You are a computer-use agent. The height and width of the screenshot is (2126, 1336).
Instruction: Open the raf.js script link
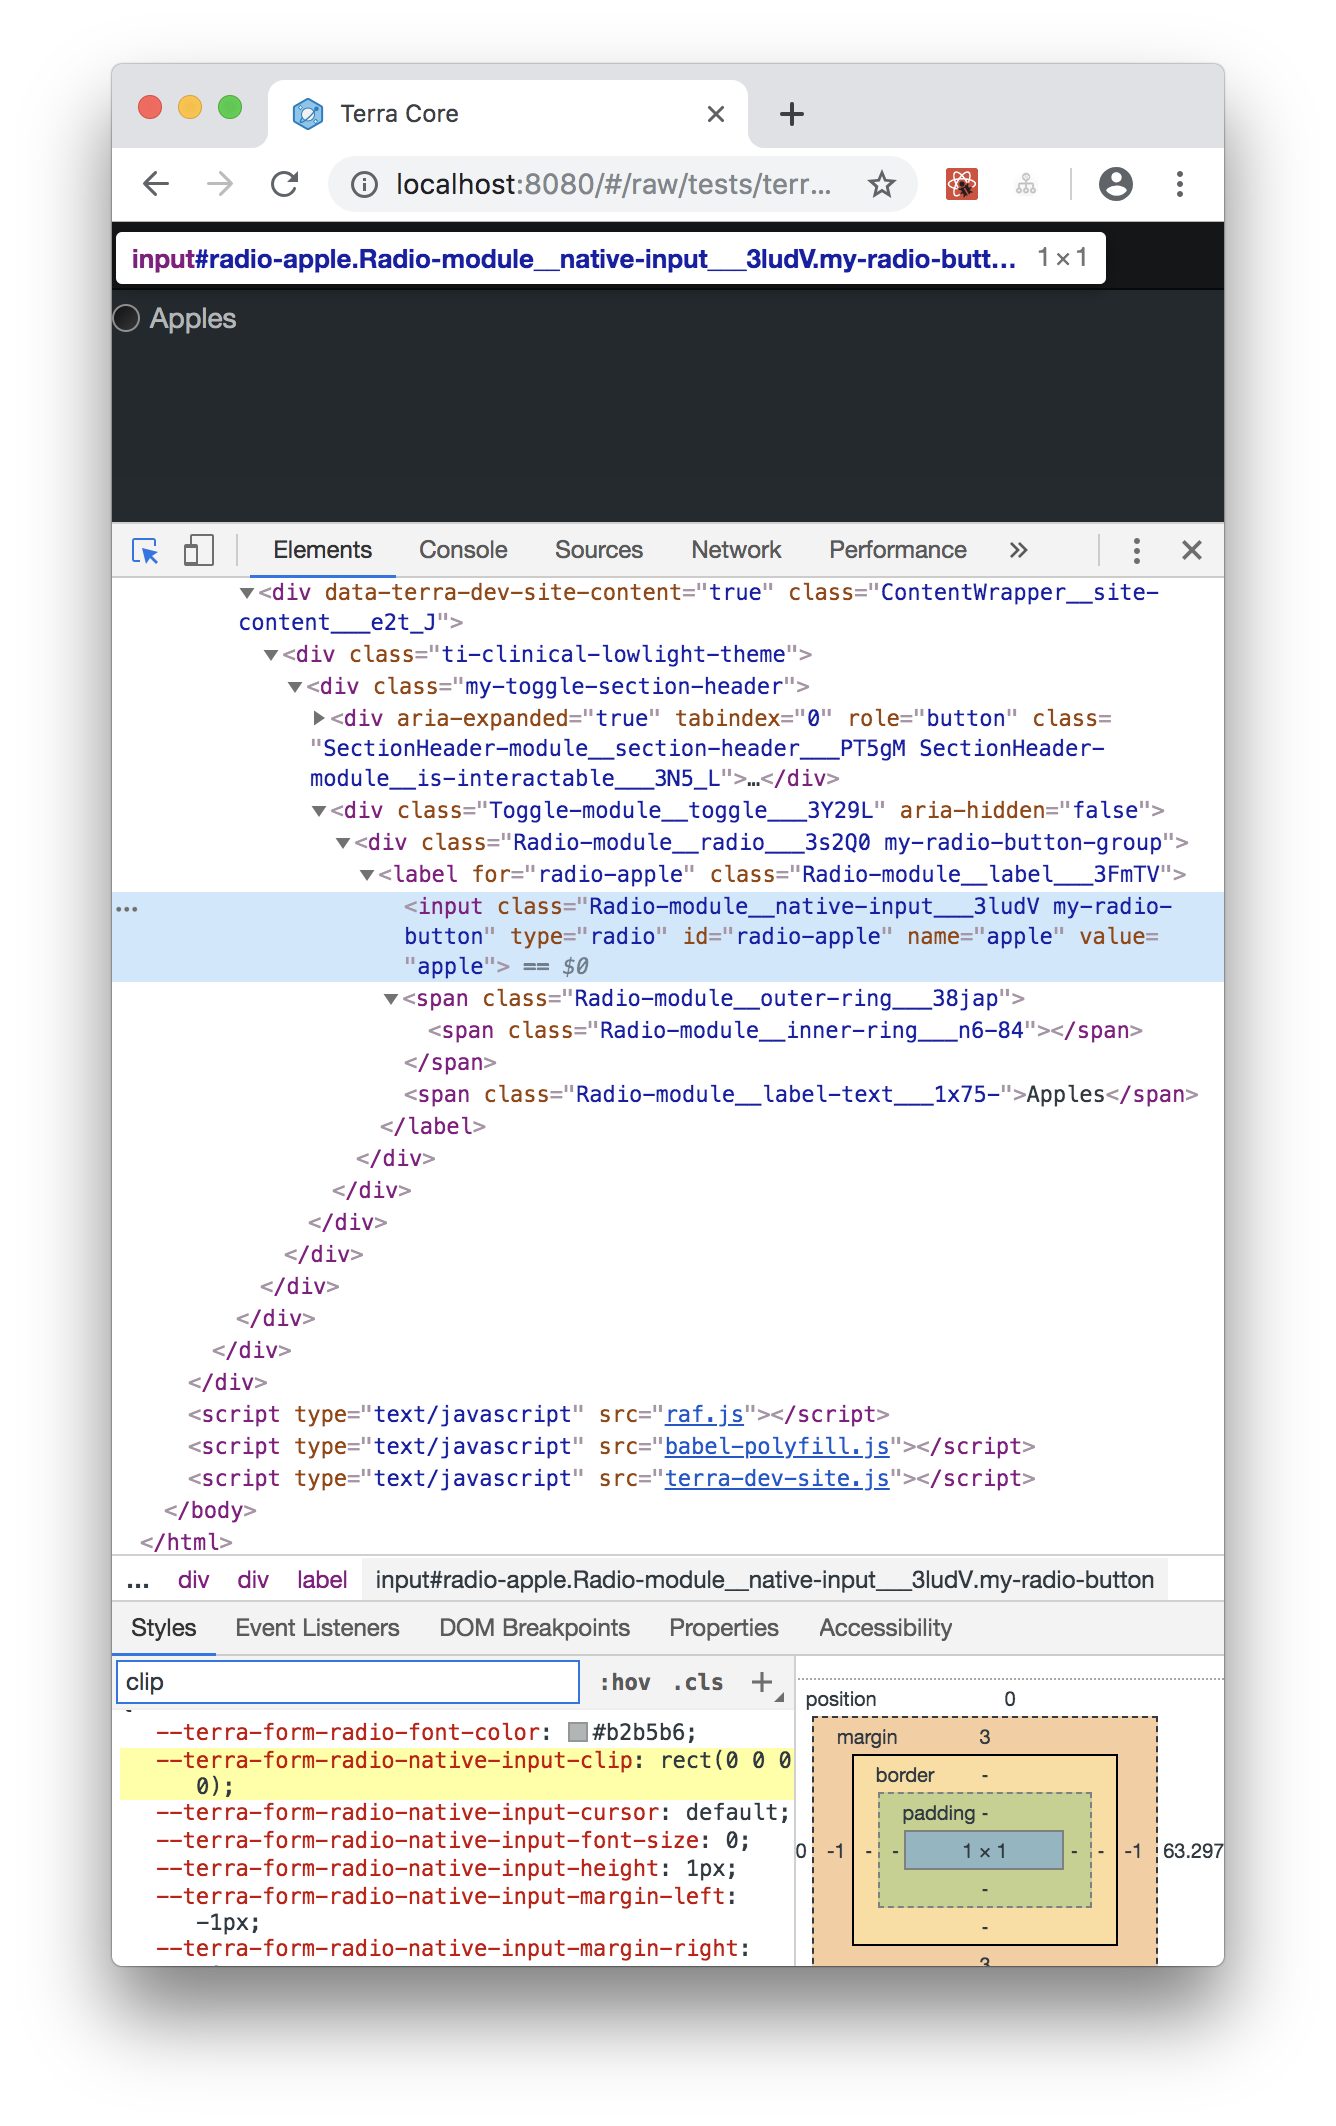(704, 1415)
